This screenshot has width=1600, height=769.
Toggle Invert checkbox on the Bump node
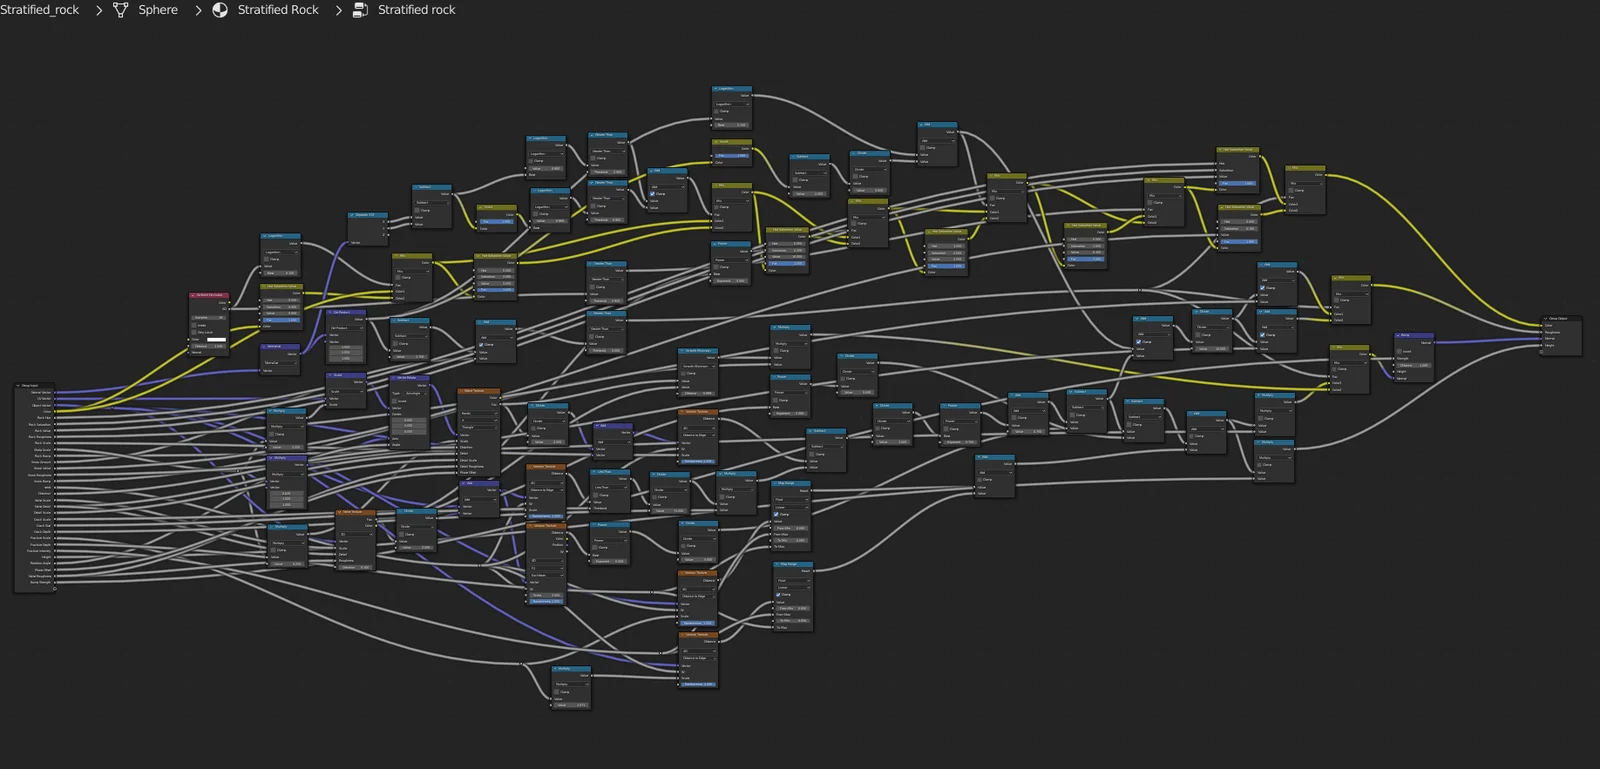pyautogui.click(x=1401, y=351)
